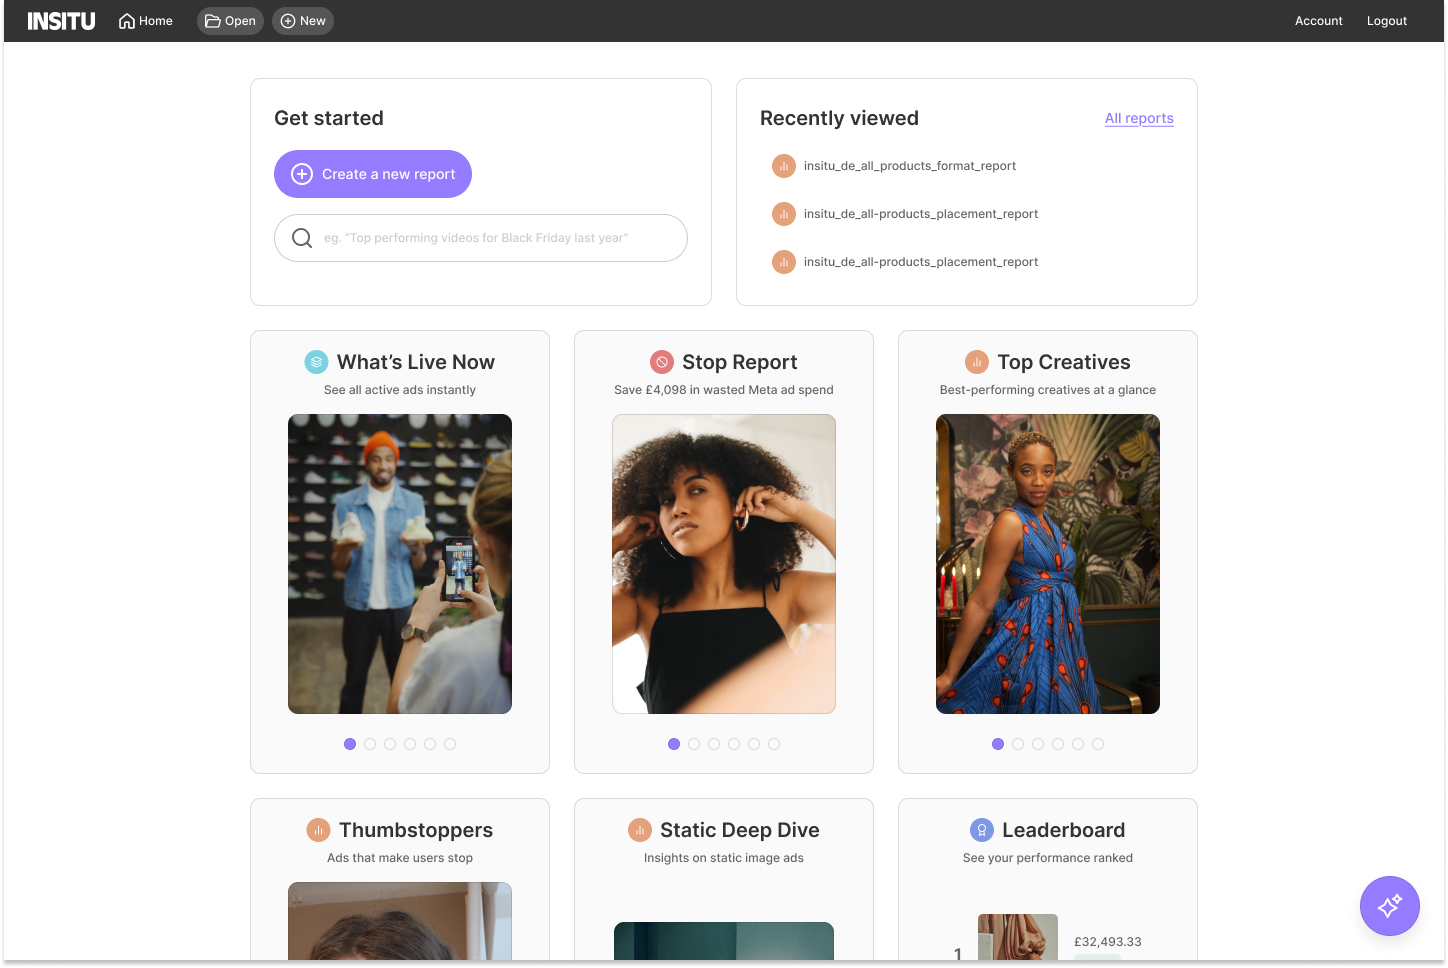Open the Static Deep Dive heading
Viewport: 1448px width, 968px height.
pos(740,830)
